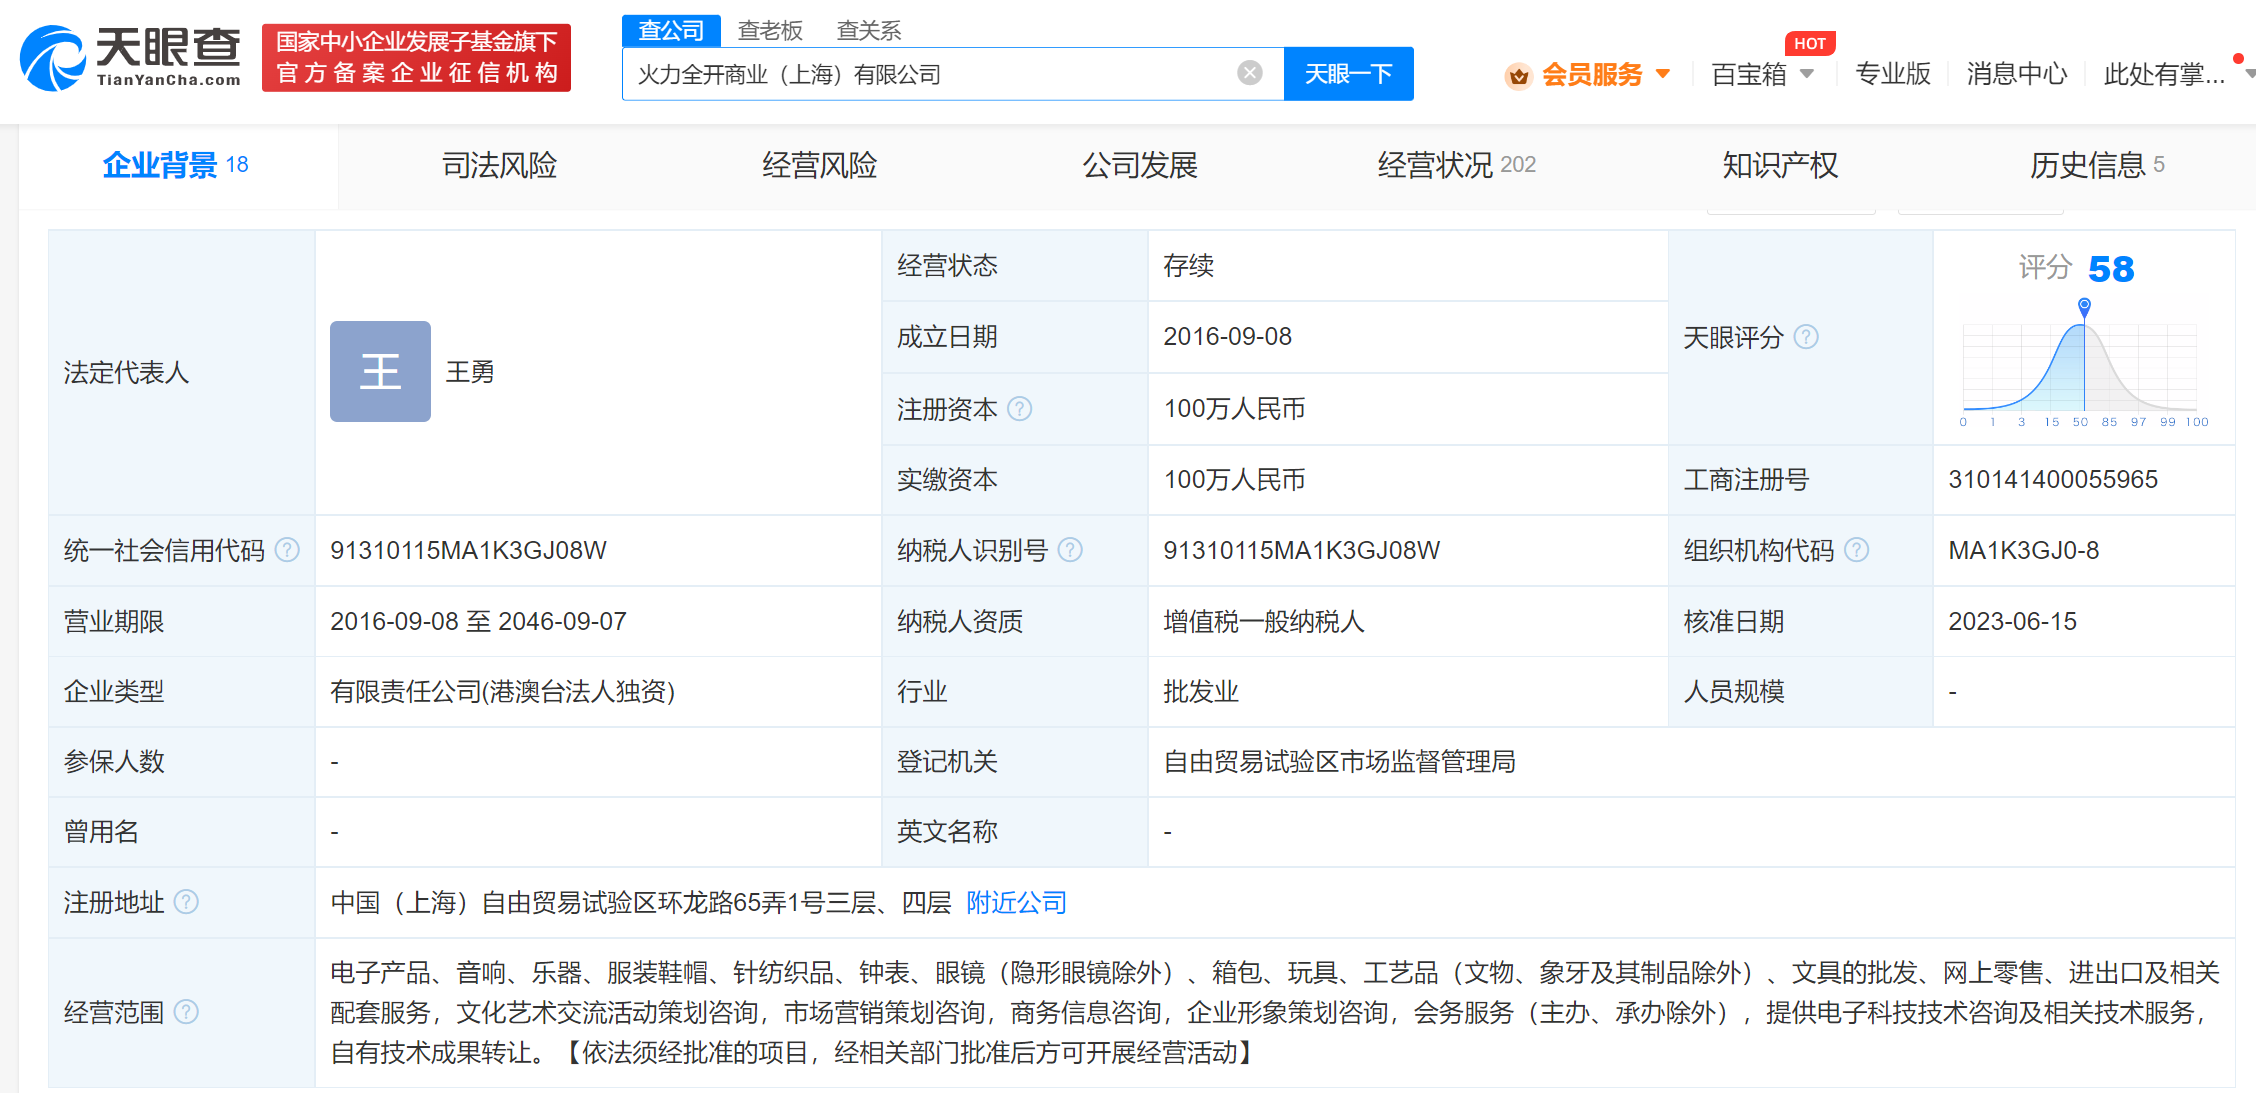The image size is (2256, 1093).
Task: Select the 查老板 search tab
Action: [x=769, y=31]
